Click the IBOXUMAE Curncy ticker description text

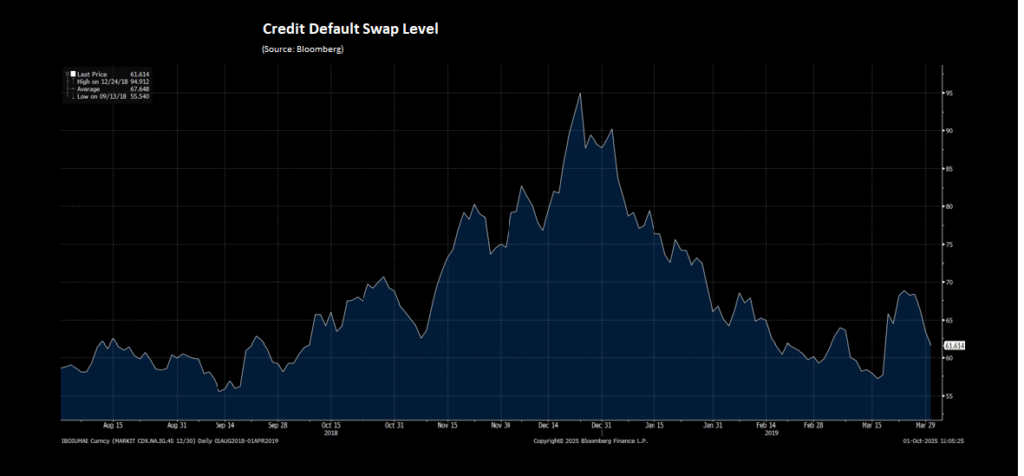(x=160, y=440)
